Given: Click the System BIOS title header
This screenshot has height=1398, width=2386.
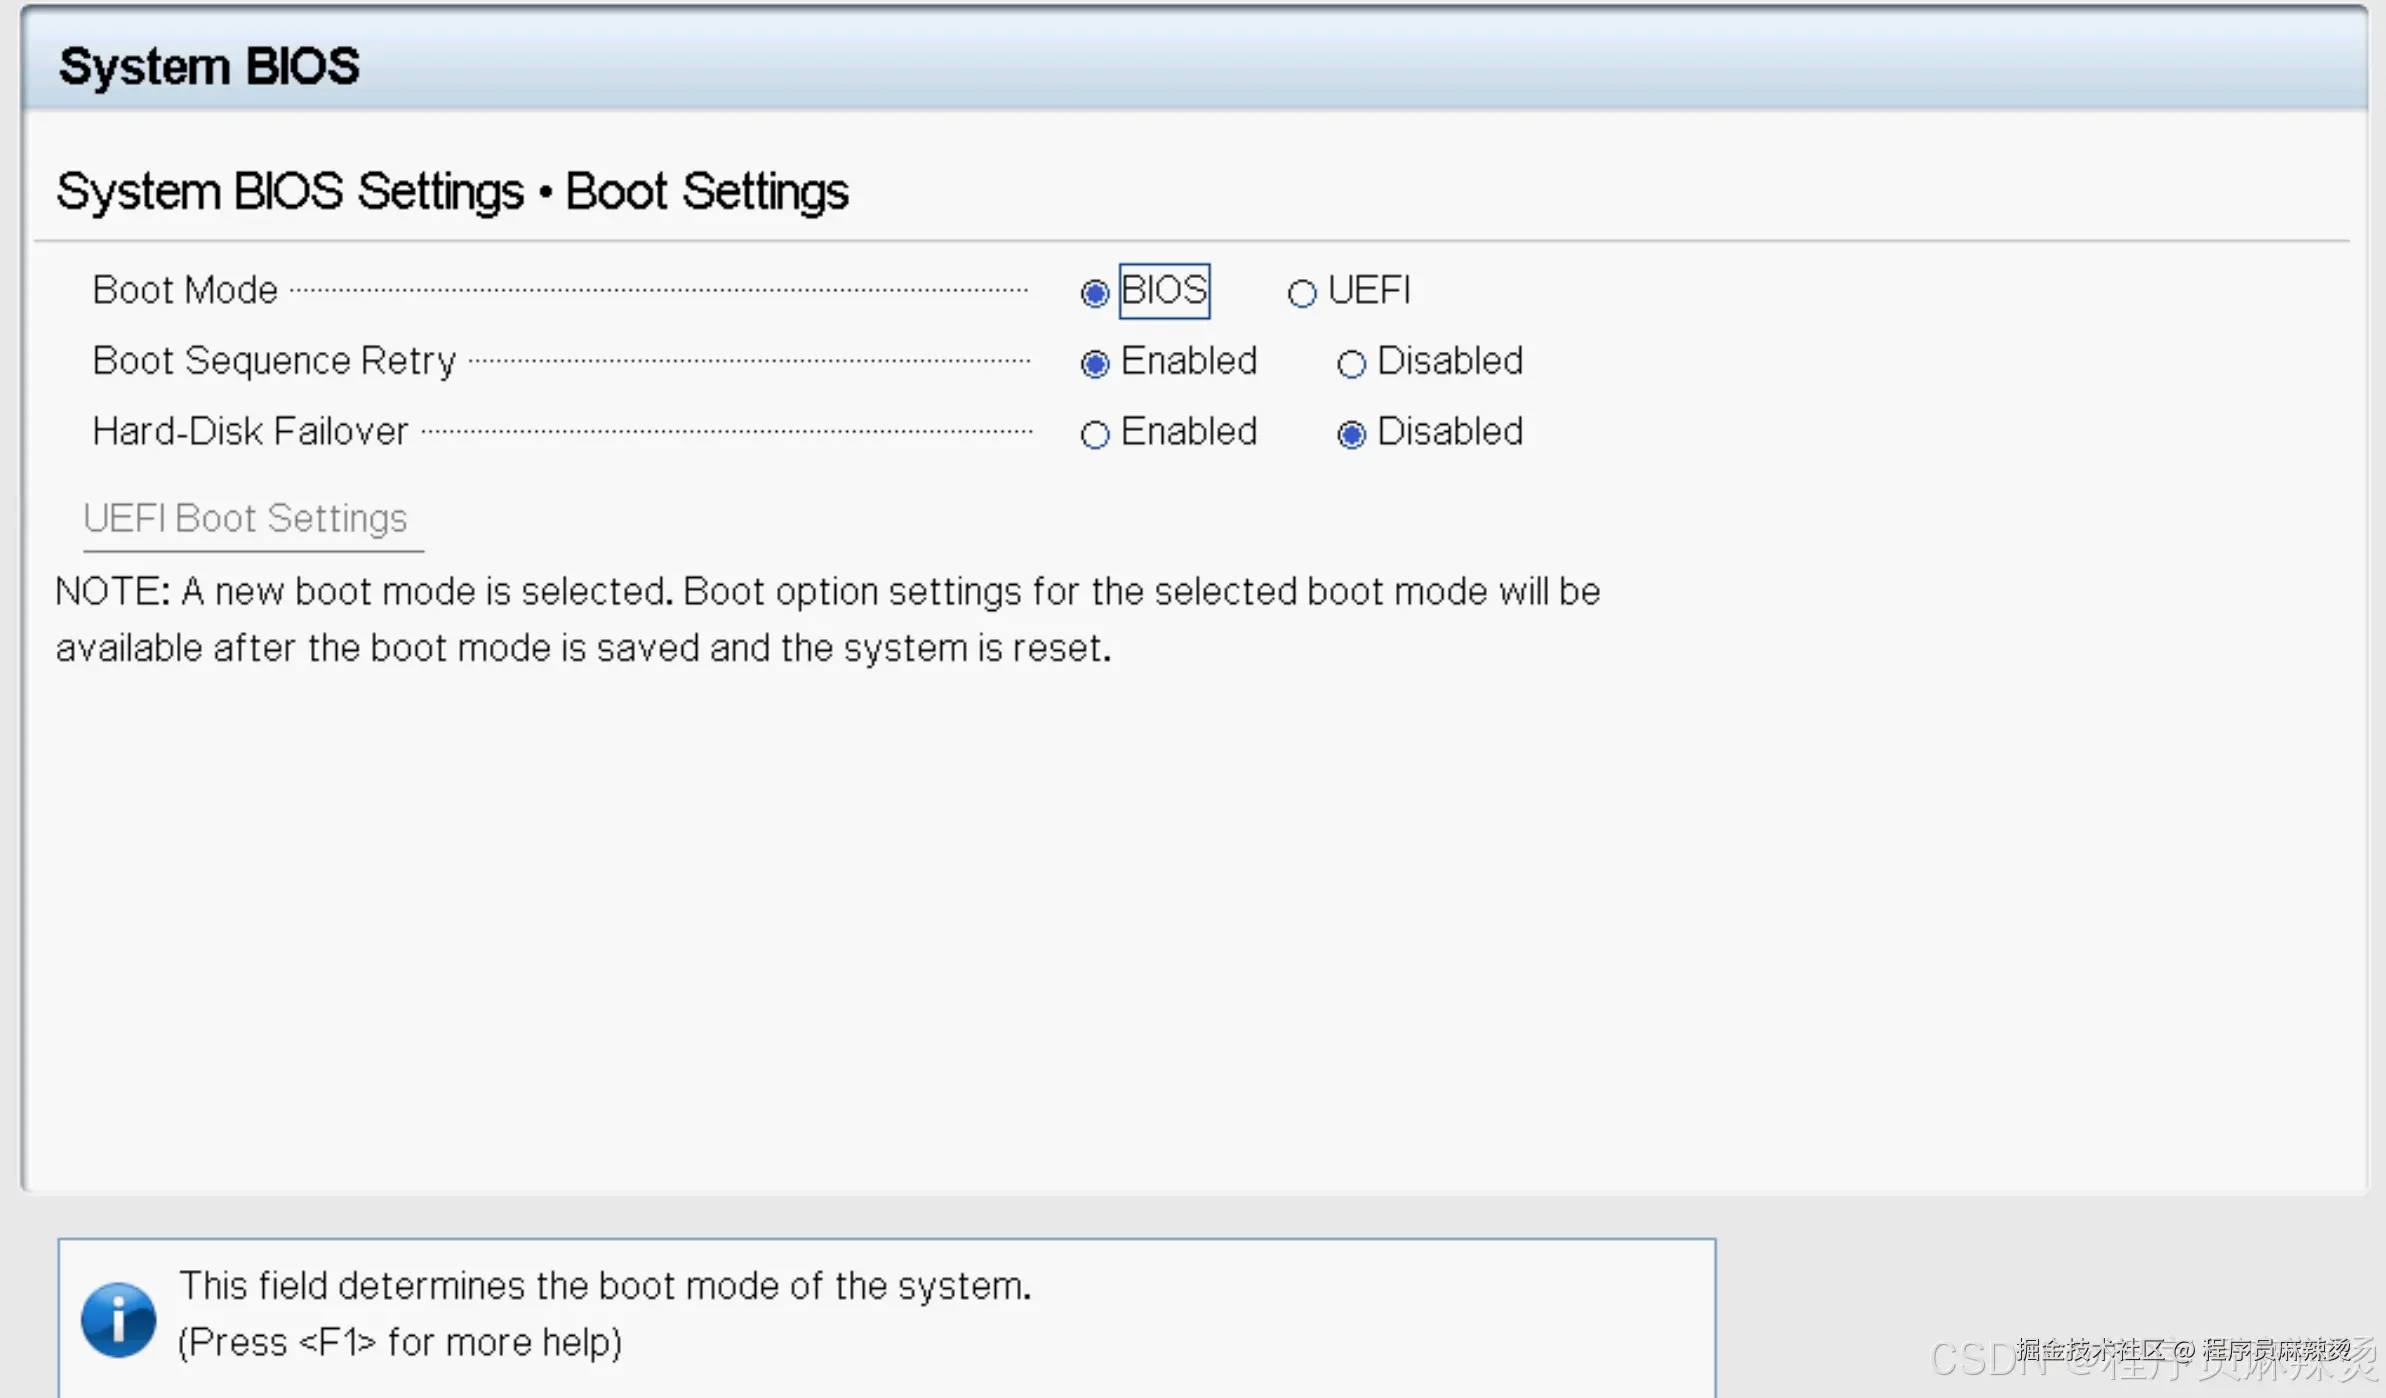Looking at the screenshot, I should [x=209, y=66].
